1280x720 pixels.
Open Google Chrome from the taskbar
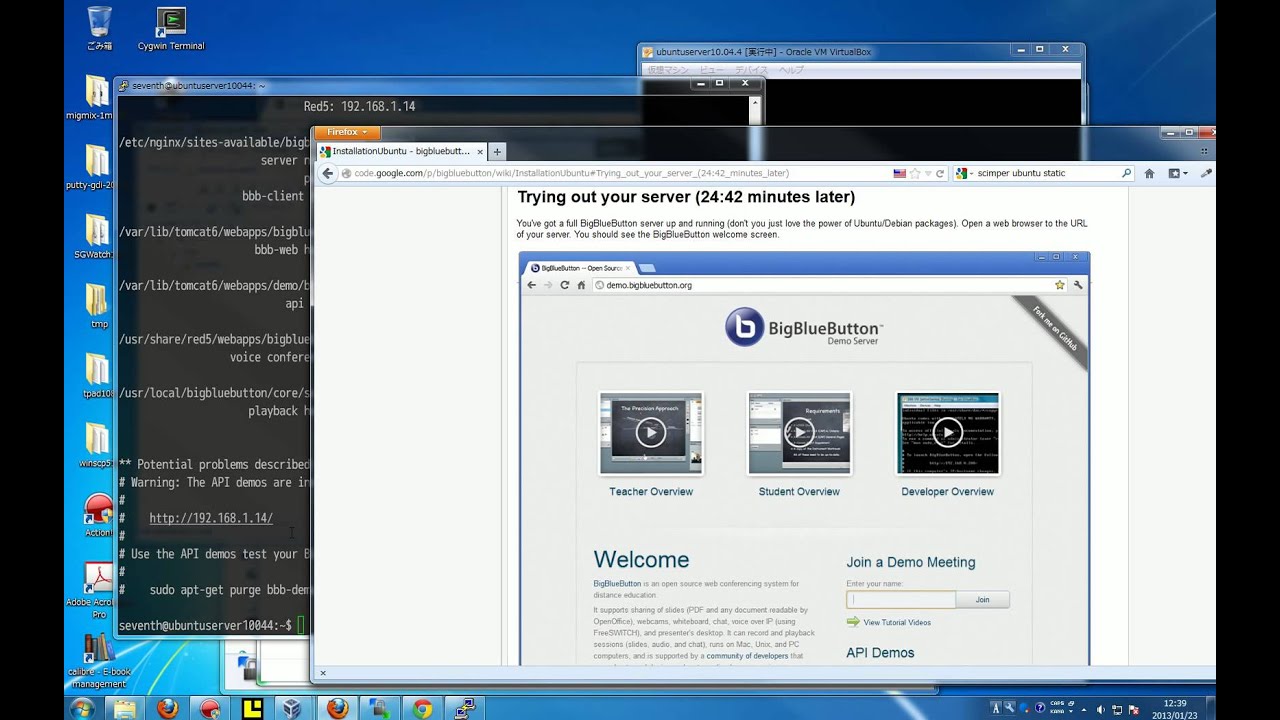(x=423, y=708)
